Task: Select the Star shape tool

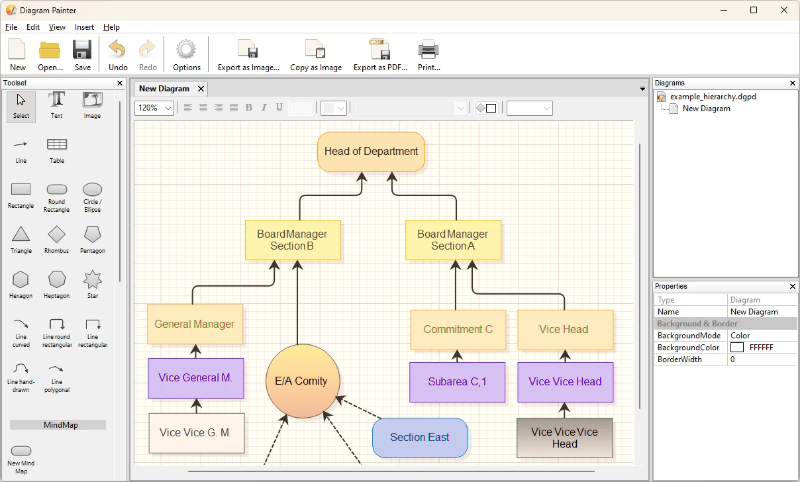Action: coord(92,286)
